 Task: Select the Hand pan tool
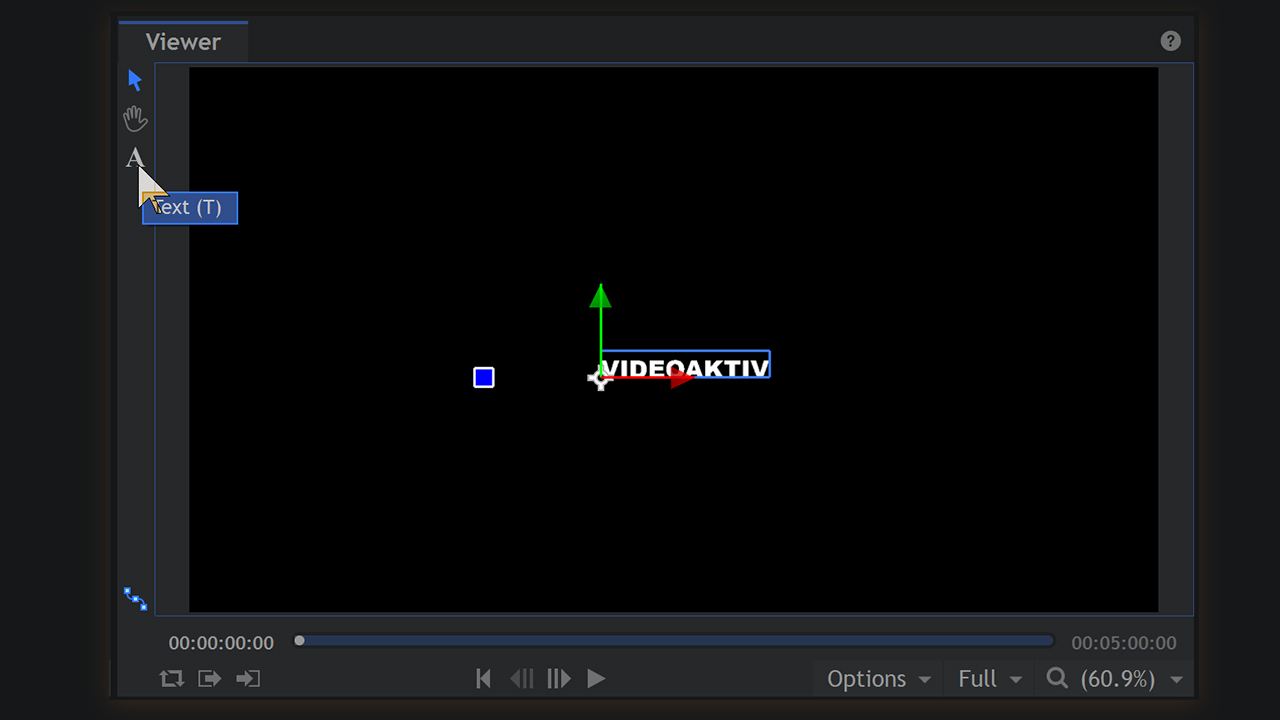(x=135, y=120)
